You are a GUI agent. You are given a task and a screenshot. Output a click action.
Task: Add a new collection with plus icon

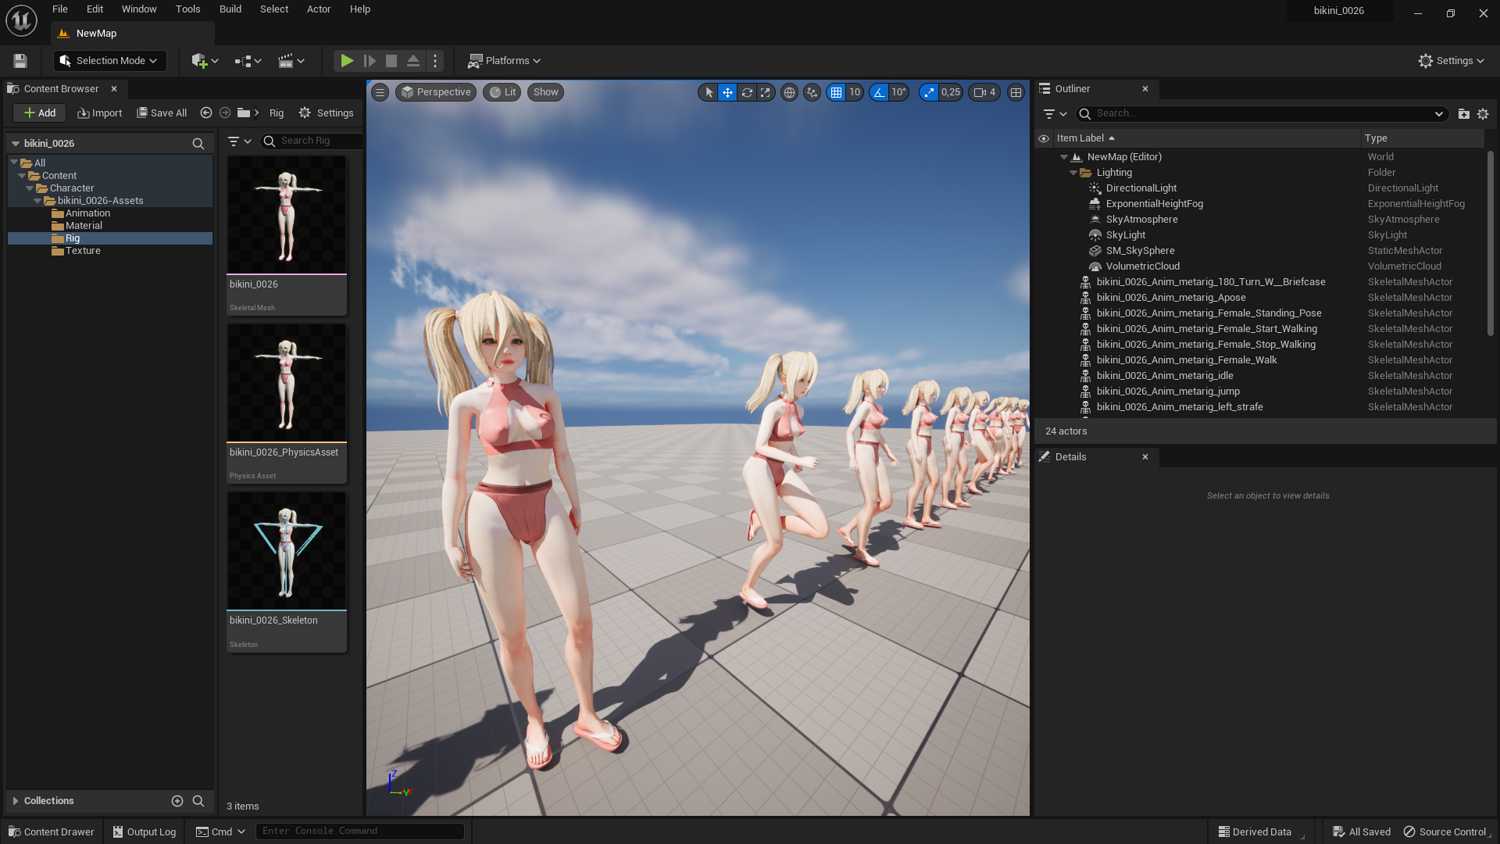pos(177,801)
